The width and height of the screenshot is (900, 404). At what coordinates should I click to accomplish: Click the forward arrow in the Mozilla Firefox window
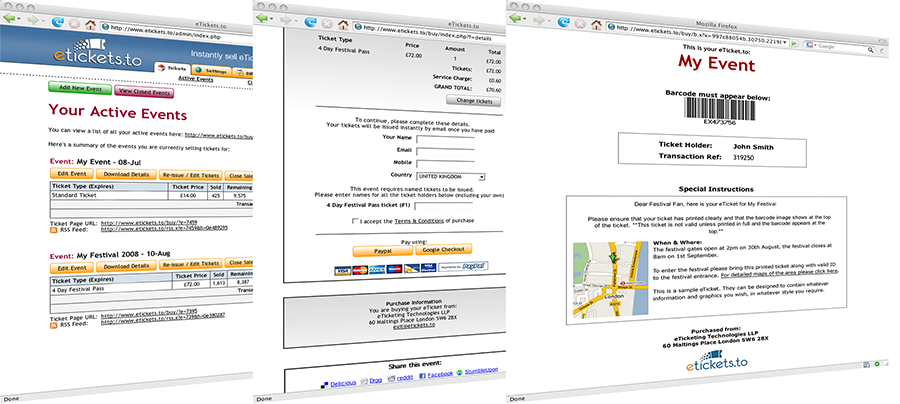tap(538, 21)
